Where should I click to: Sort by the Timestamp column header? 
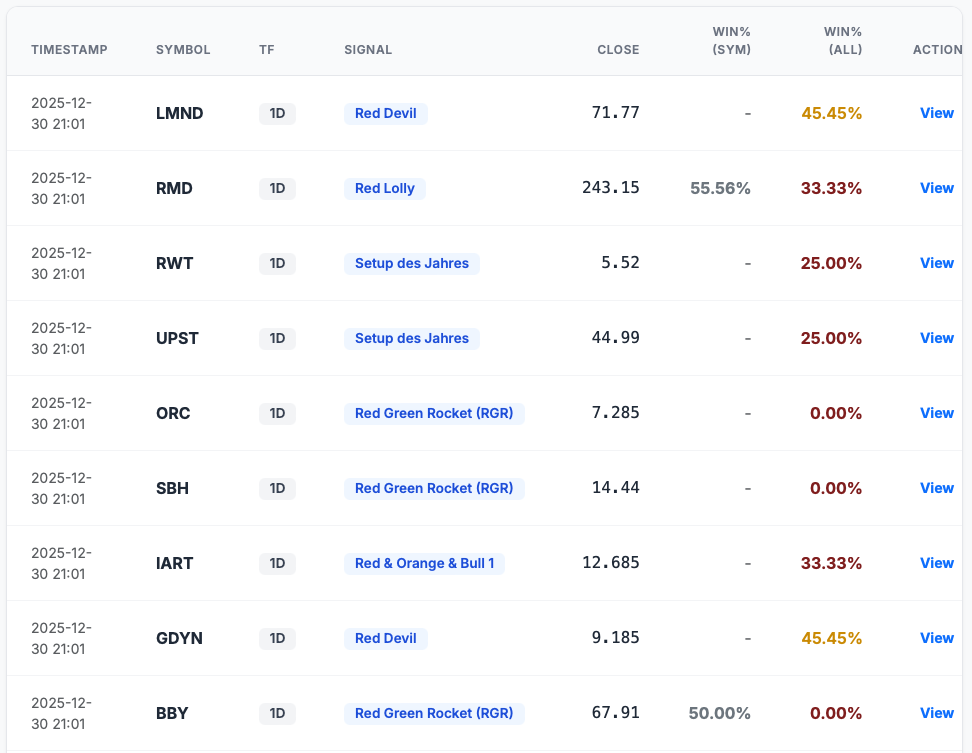pyautogui.click(x=69, y=50)
